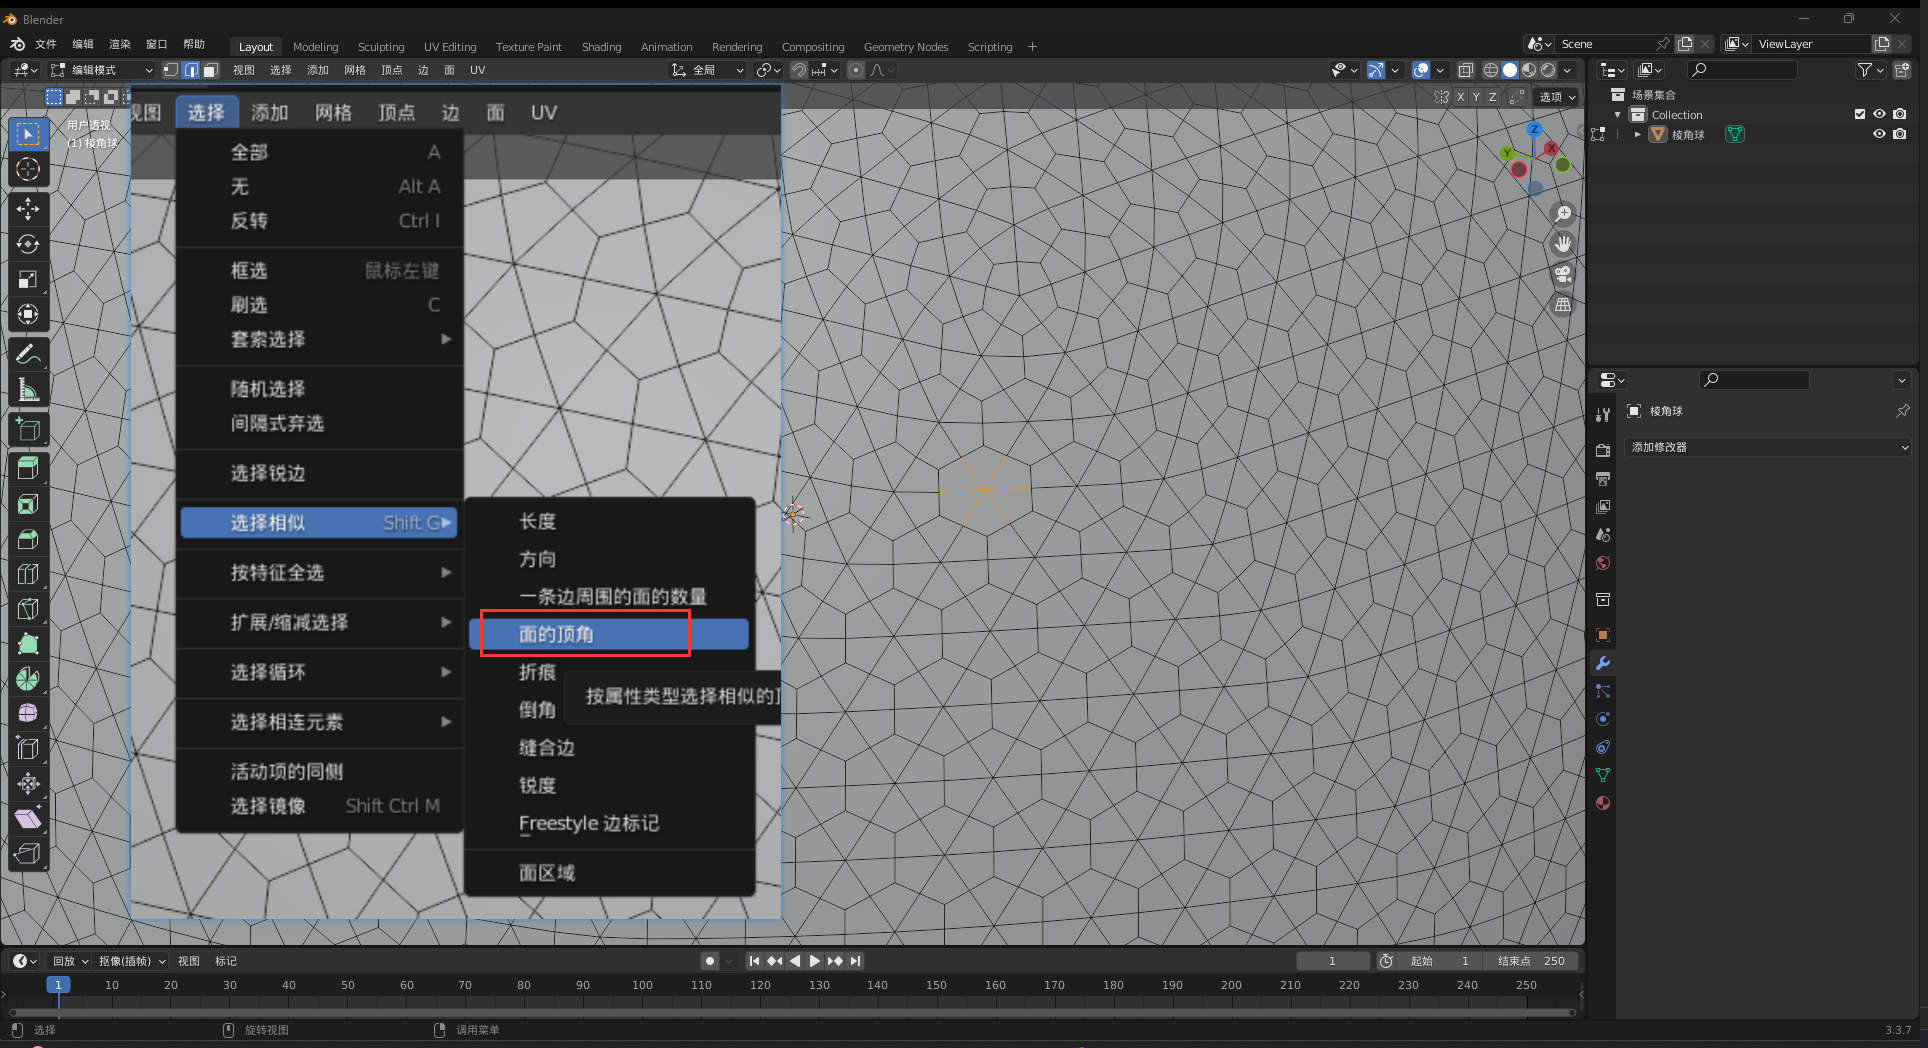Open the 编辑模式 mode dropdown
1928x1048 pixels.
[101, 70]
